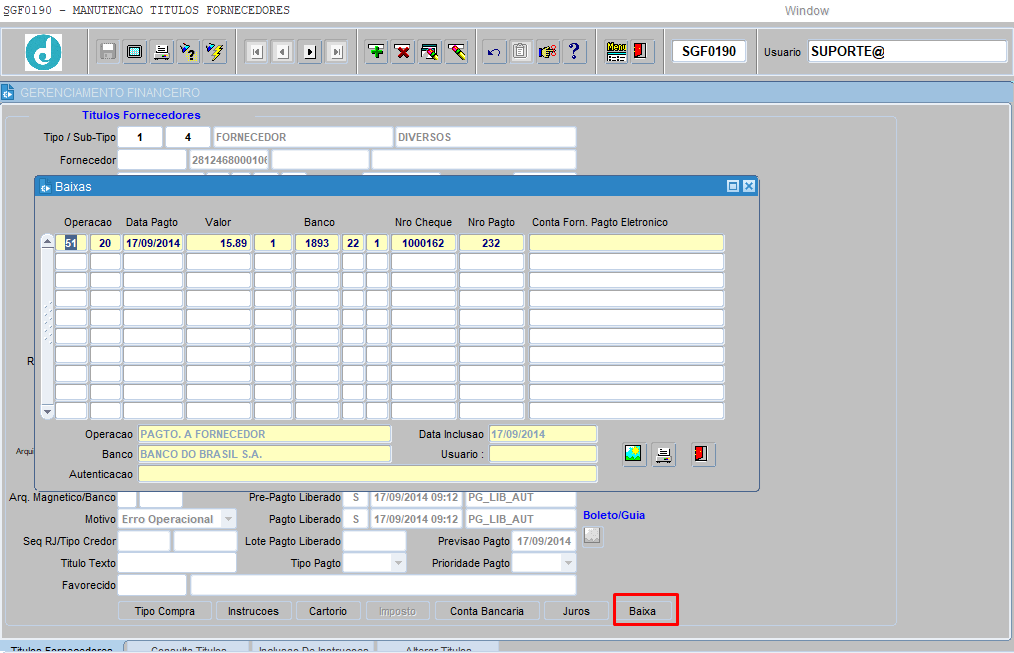Click the Juros button
This screenshot has width=1014, height=653.
point(576,611)
